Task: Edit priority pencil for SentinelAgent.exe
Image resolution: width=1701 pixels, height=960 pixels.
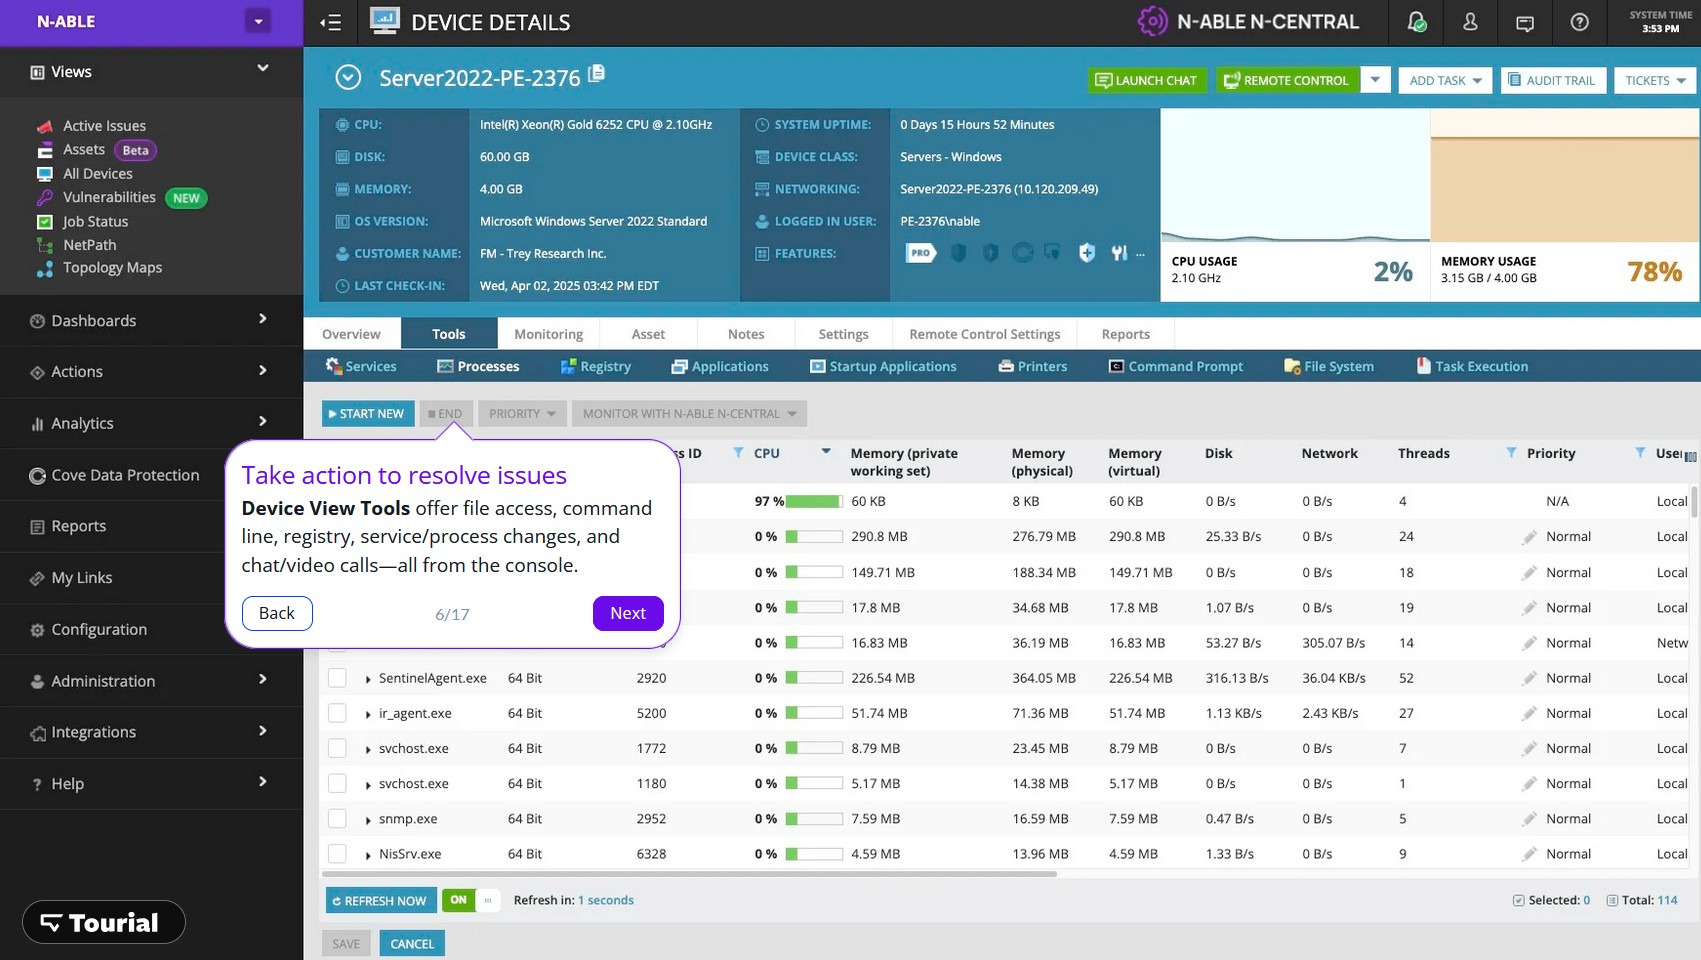Action: pos(1529,679)
